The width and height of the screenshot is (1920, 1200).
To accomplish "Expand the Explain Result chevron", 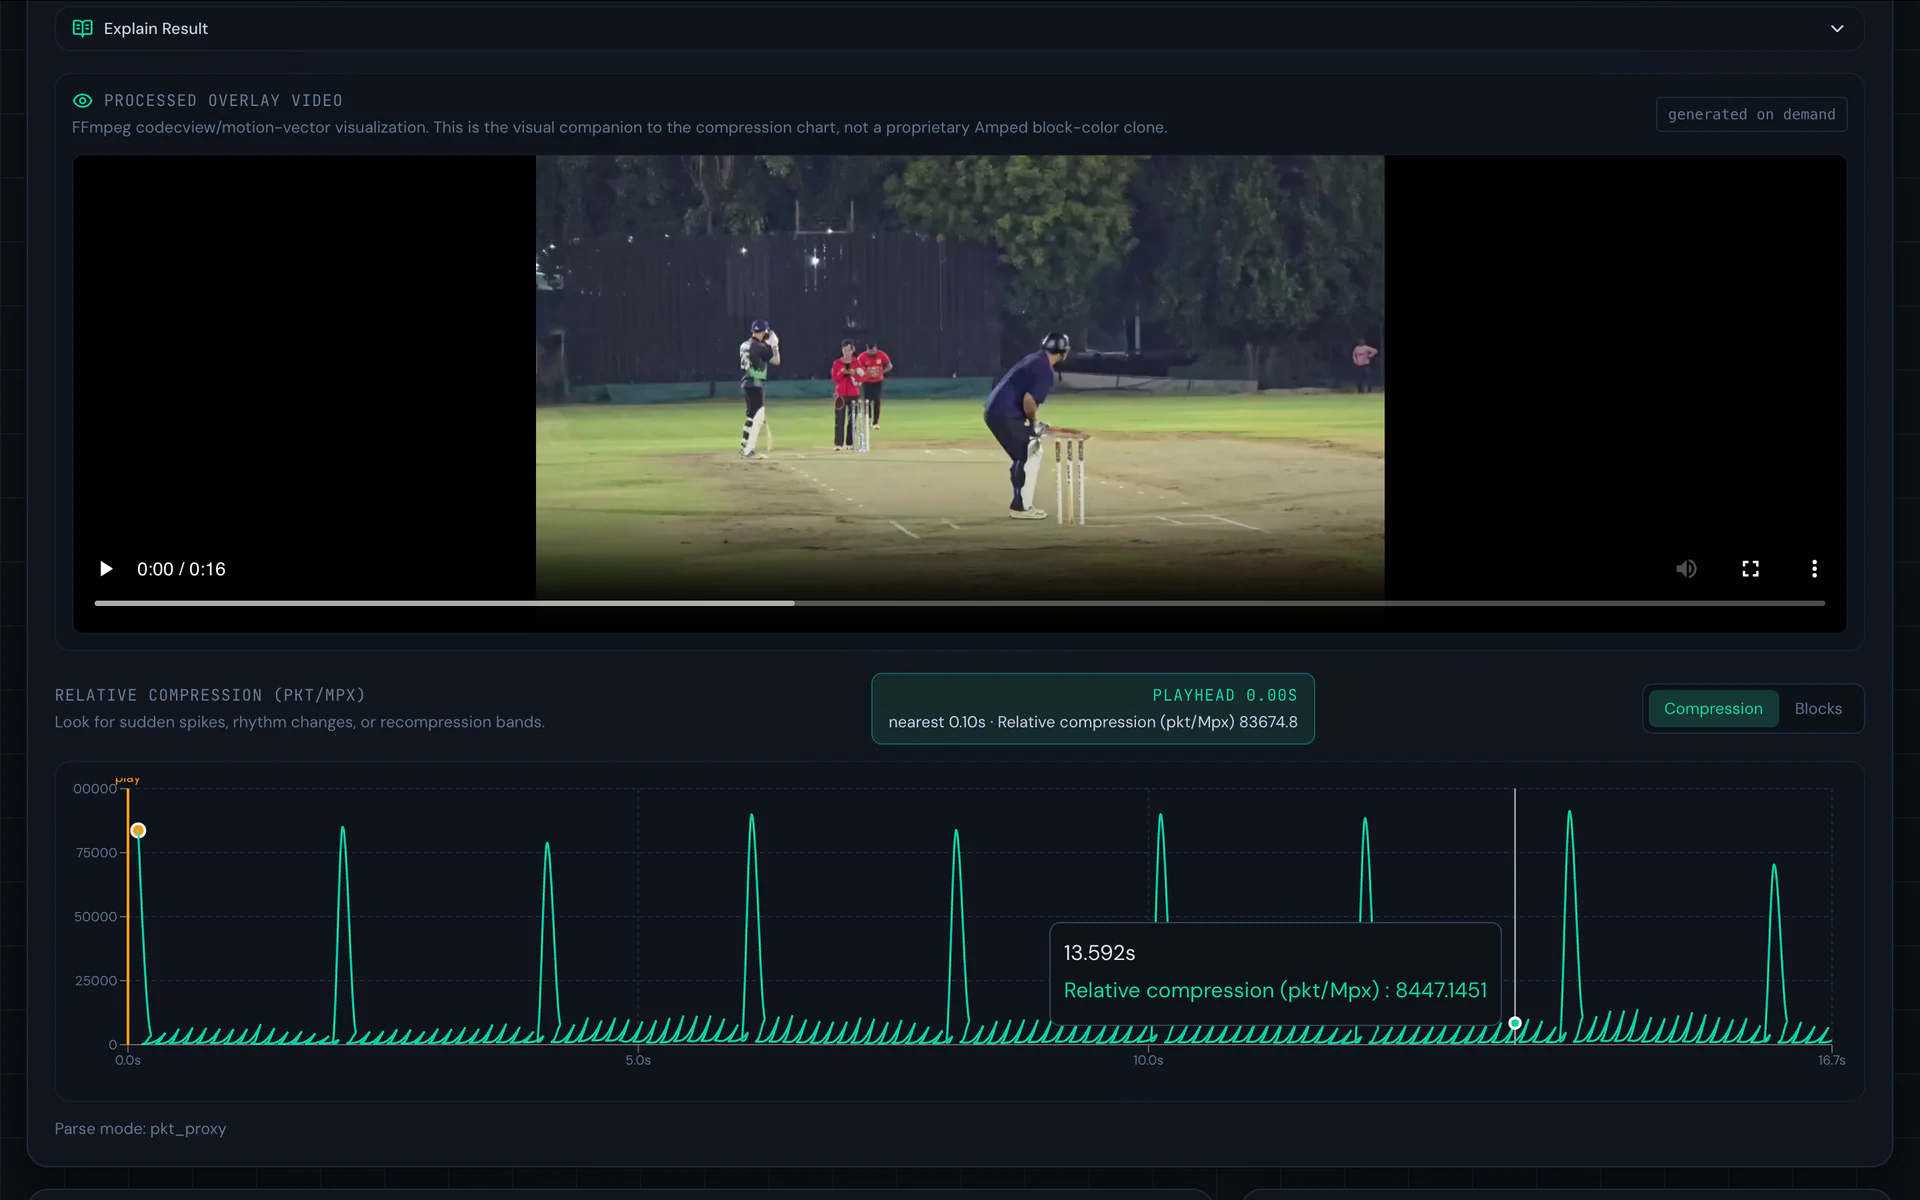I will [1836, 29].
